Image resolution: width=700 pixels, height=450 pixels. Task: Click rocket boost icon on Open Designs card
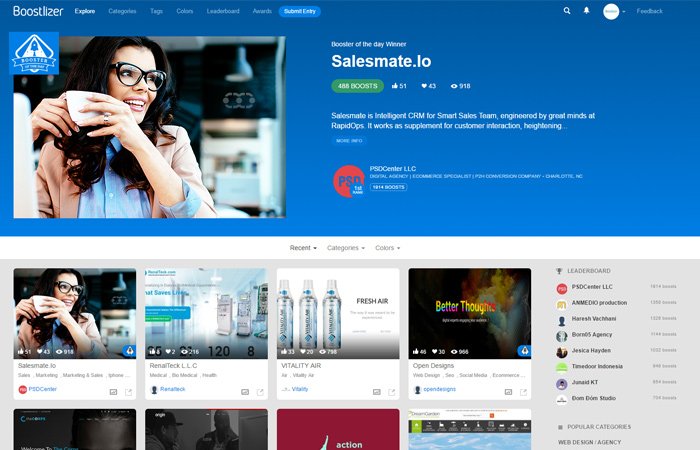525,351
